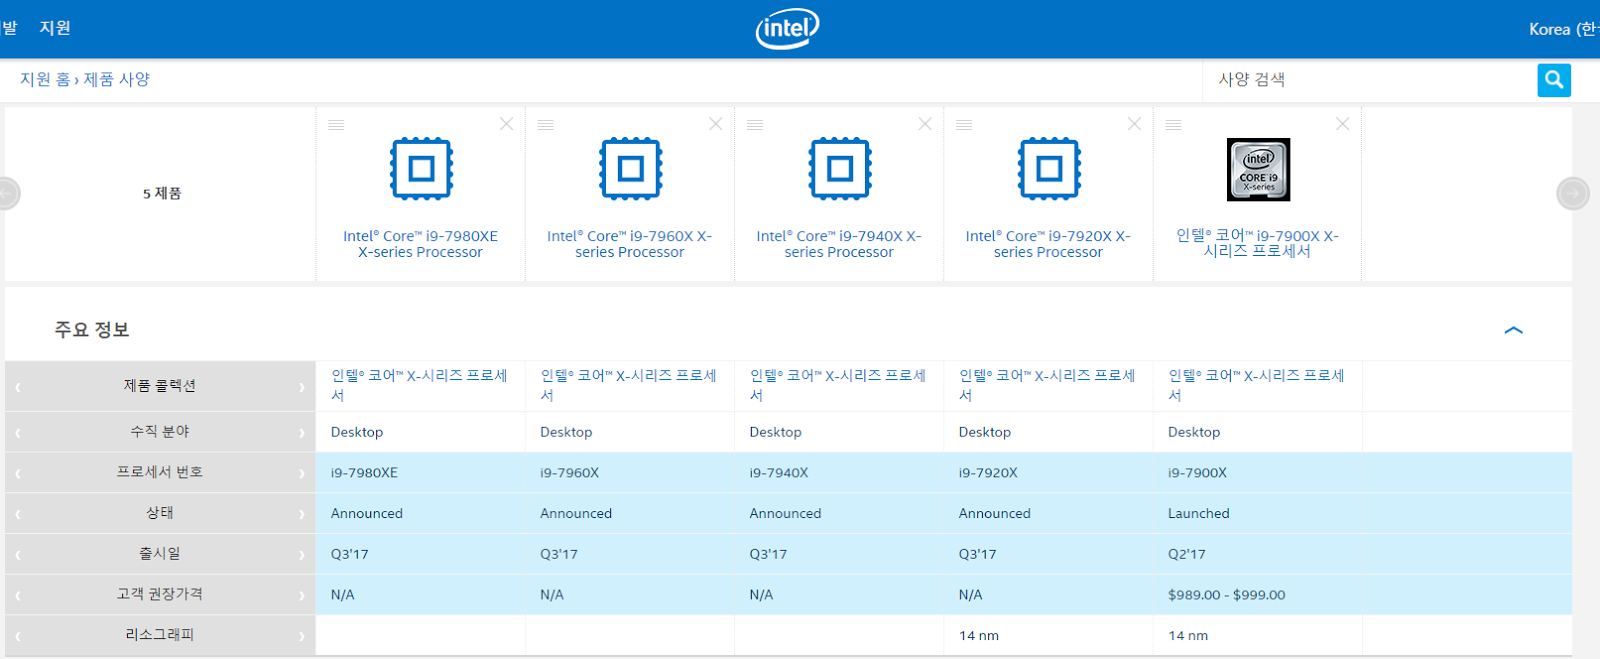Click left chevron on 프로세서 번호 row
The width and height of the screenshot is (1600, 659).
tap(18, 473)
